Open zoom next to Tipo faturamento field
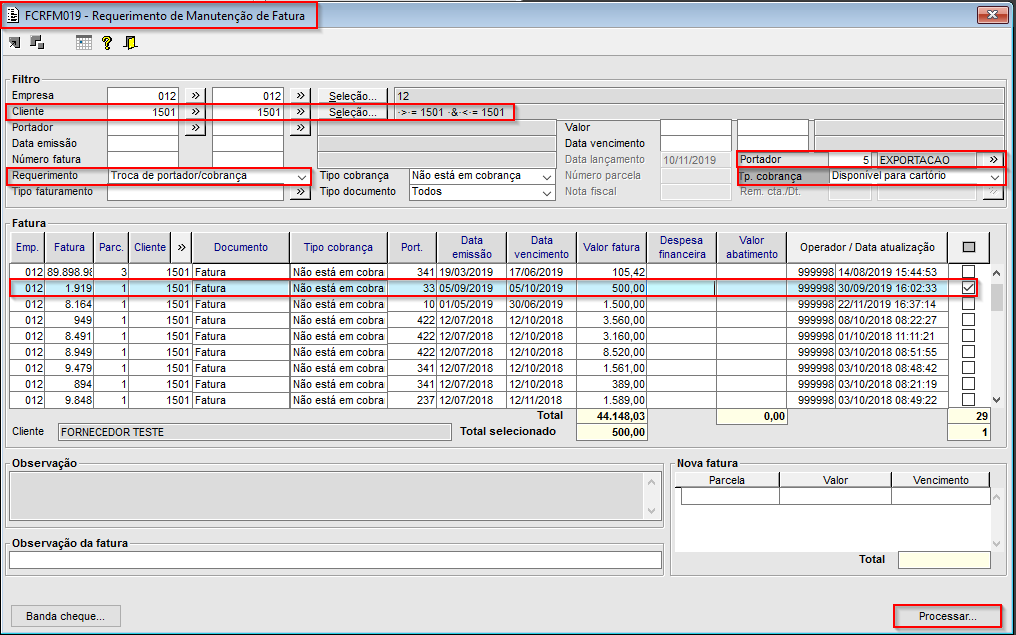This screenshot has width=1016, height=635. coord(299,192)
